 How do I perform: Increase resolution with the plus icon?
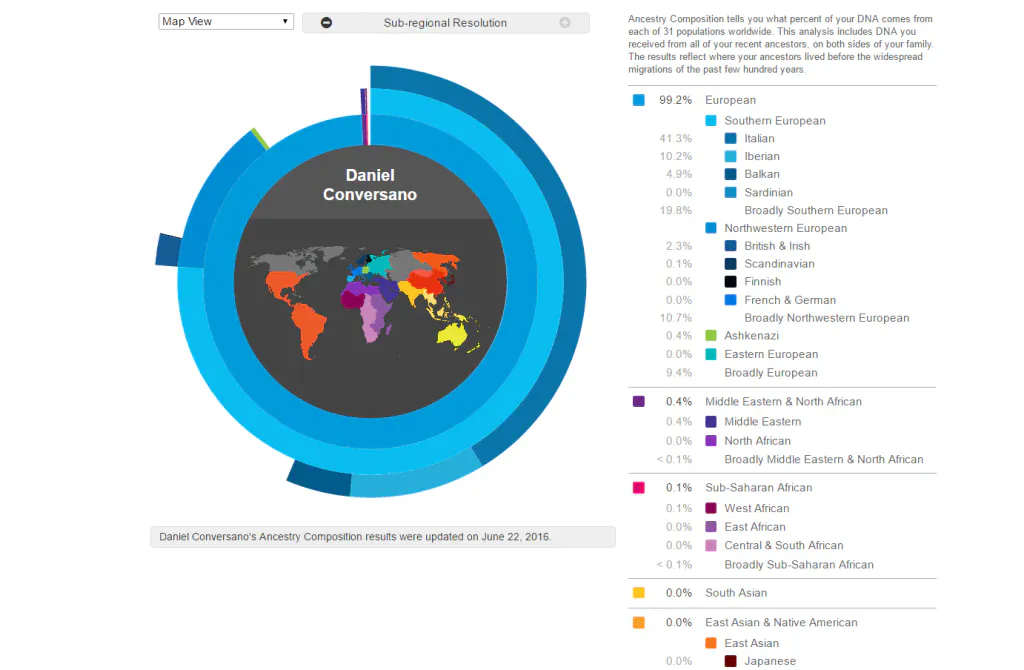(565, 23)
